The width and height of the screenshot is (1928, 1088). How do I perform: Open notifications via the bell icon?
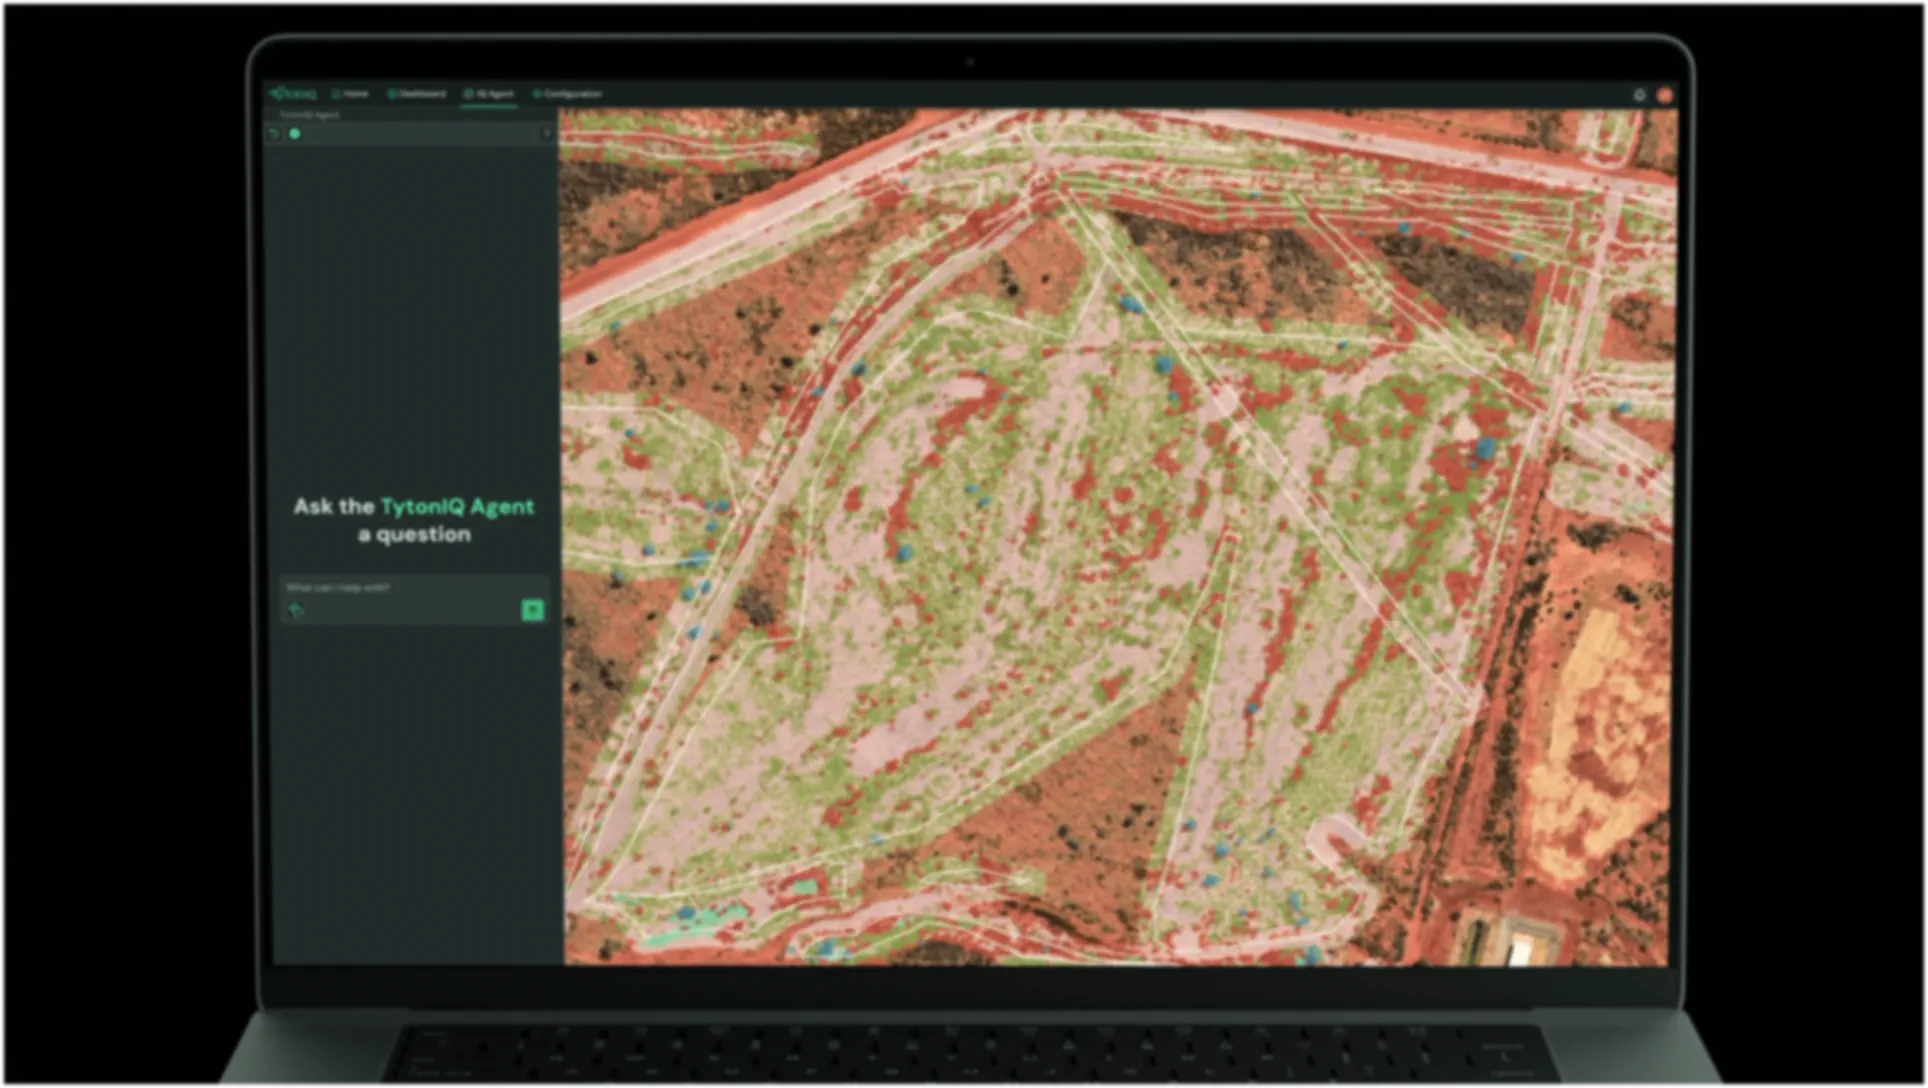[x=1639, y=95]
